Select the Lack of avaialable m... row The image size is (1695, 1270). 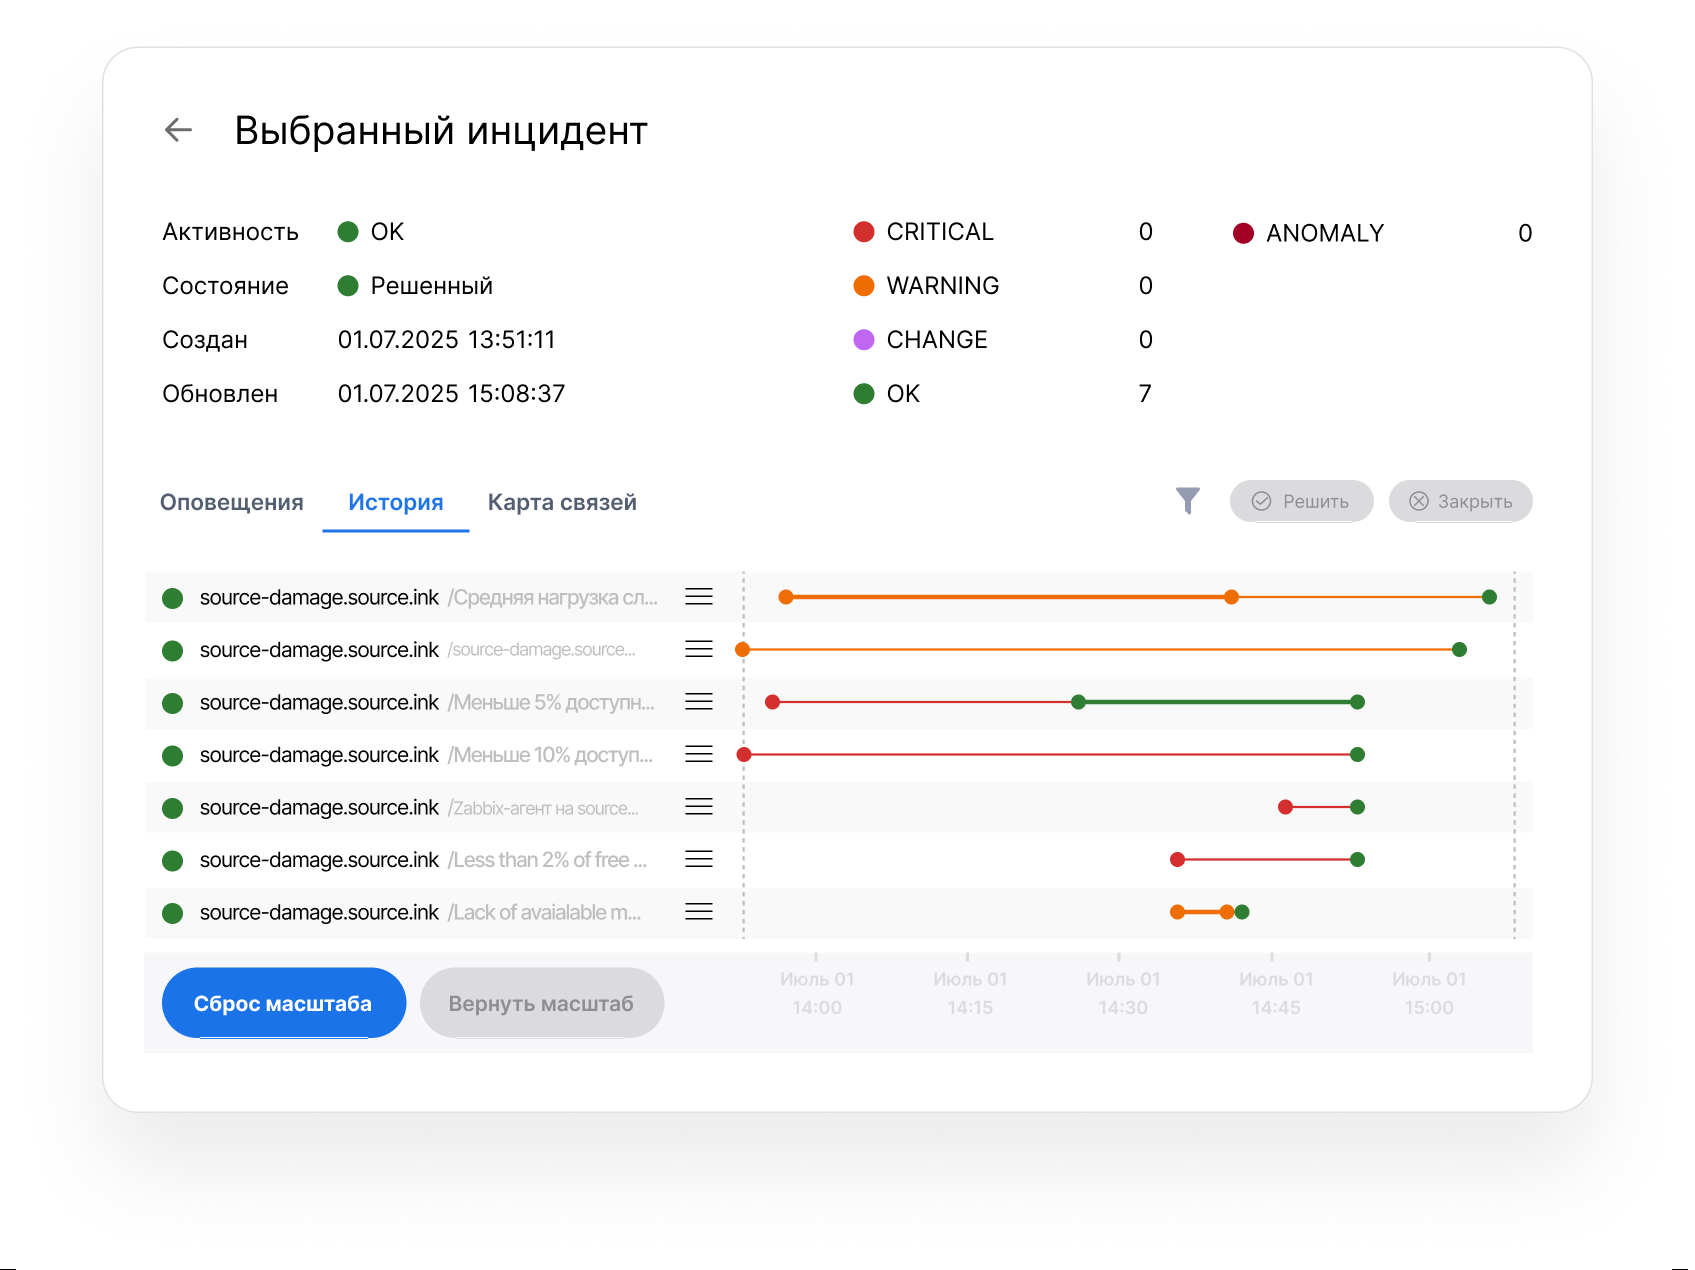(x=420, y=912)
